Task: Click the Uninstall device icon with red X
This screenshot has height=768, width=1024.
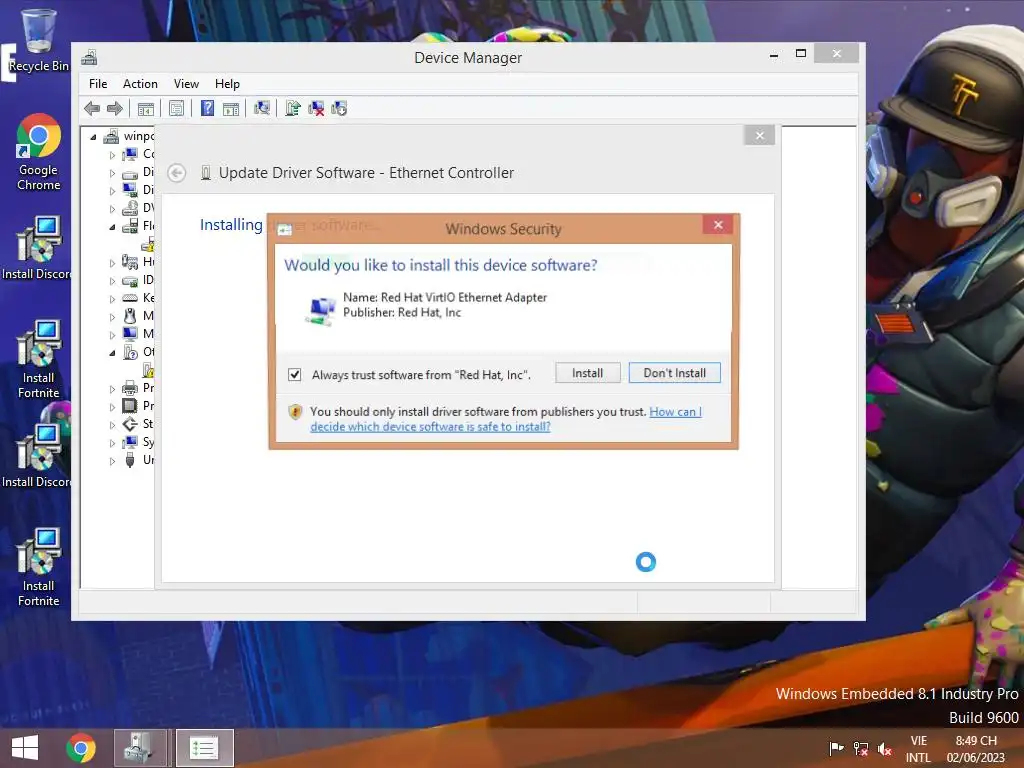Action: pos(316,108)
